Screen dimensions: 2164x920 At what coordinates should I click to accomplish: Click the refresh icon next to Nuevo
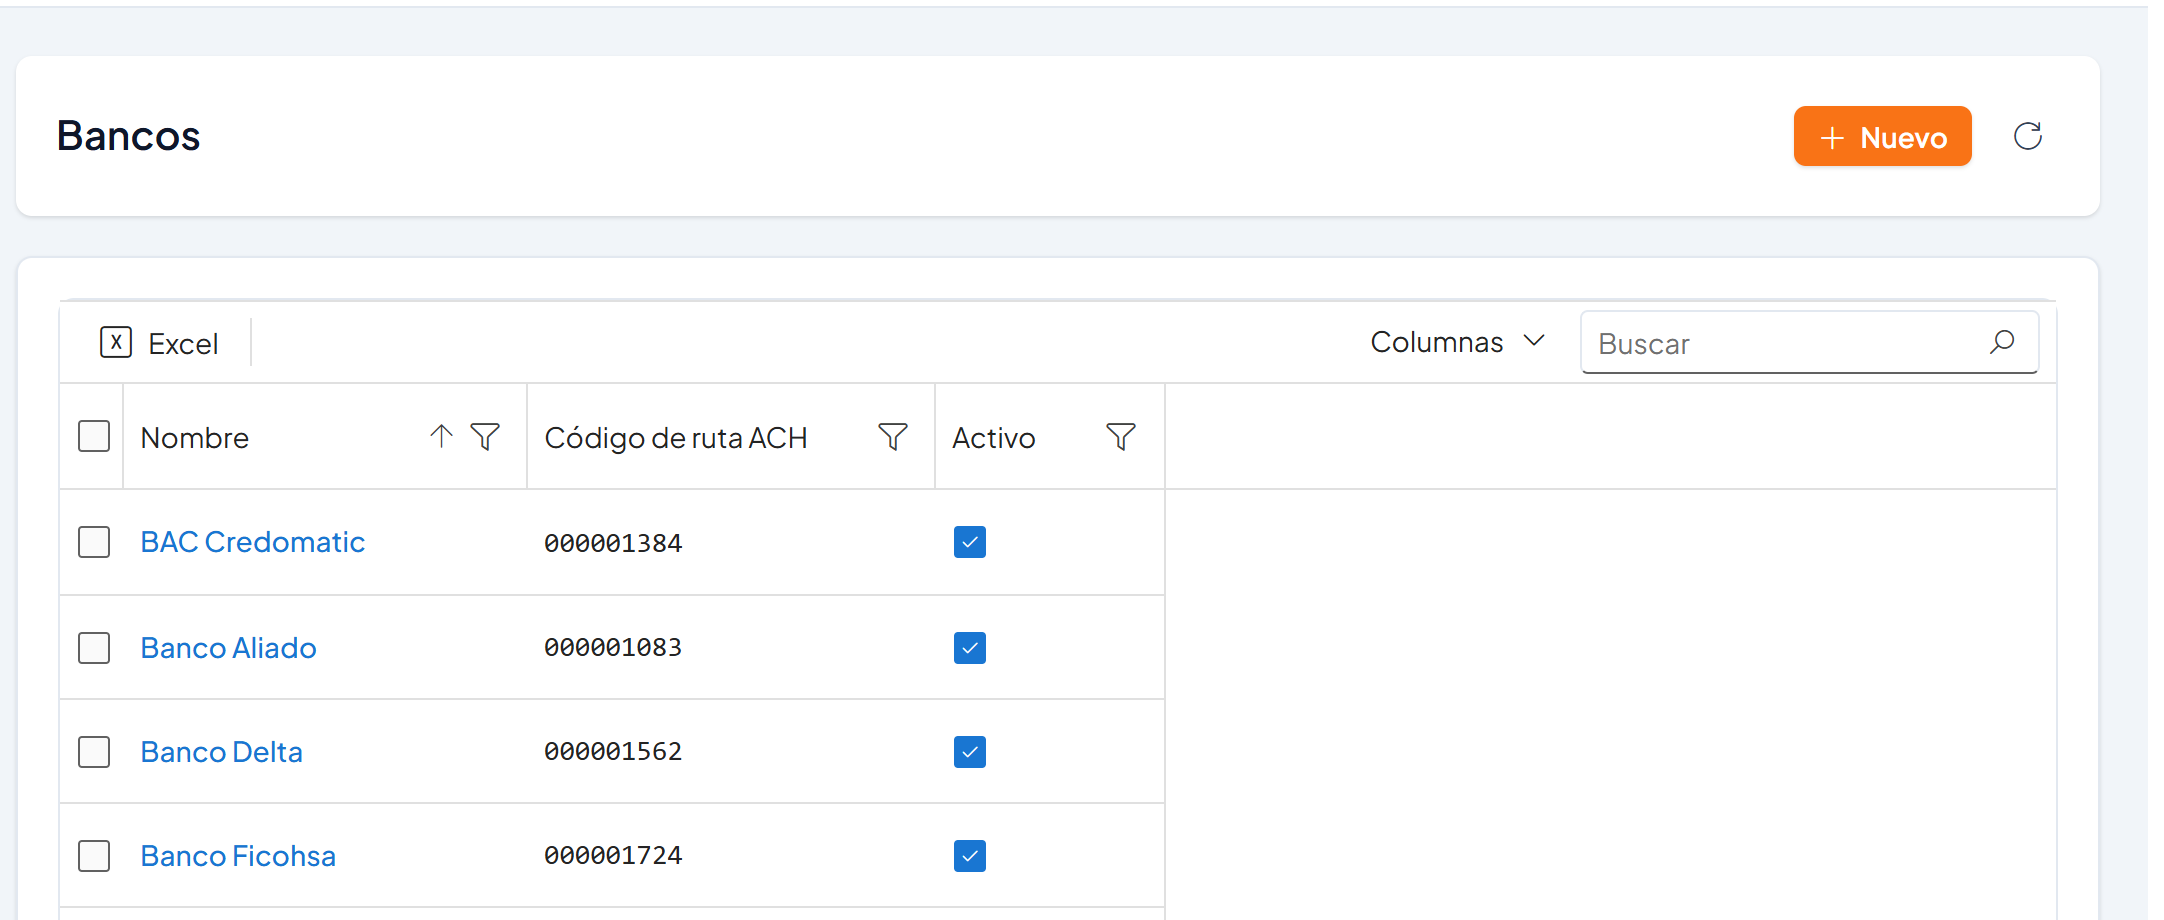pos(2027,136)
